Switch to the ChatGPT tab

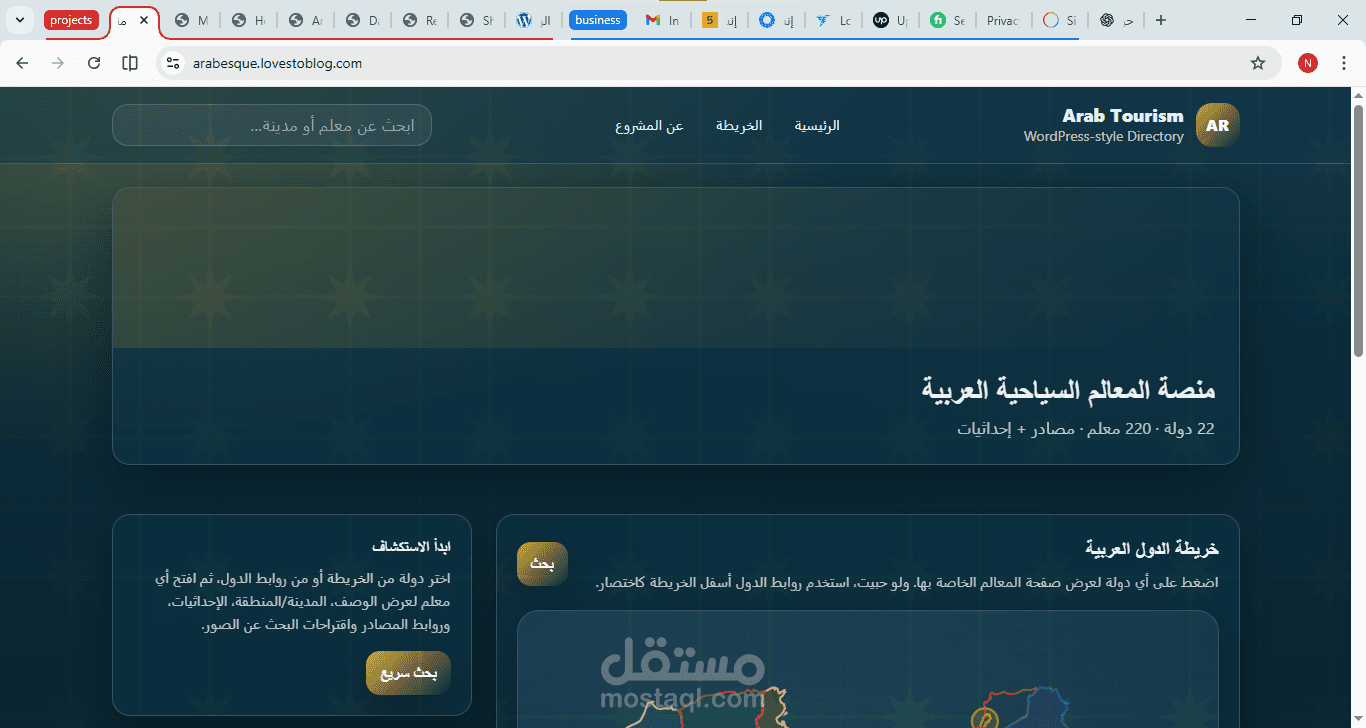click(1117, 20)
